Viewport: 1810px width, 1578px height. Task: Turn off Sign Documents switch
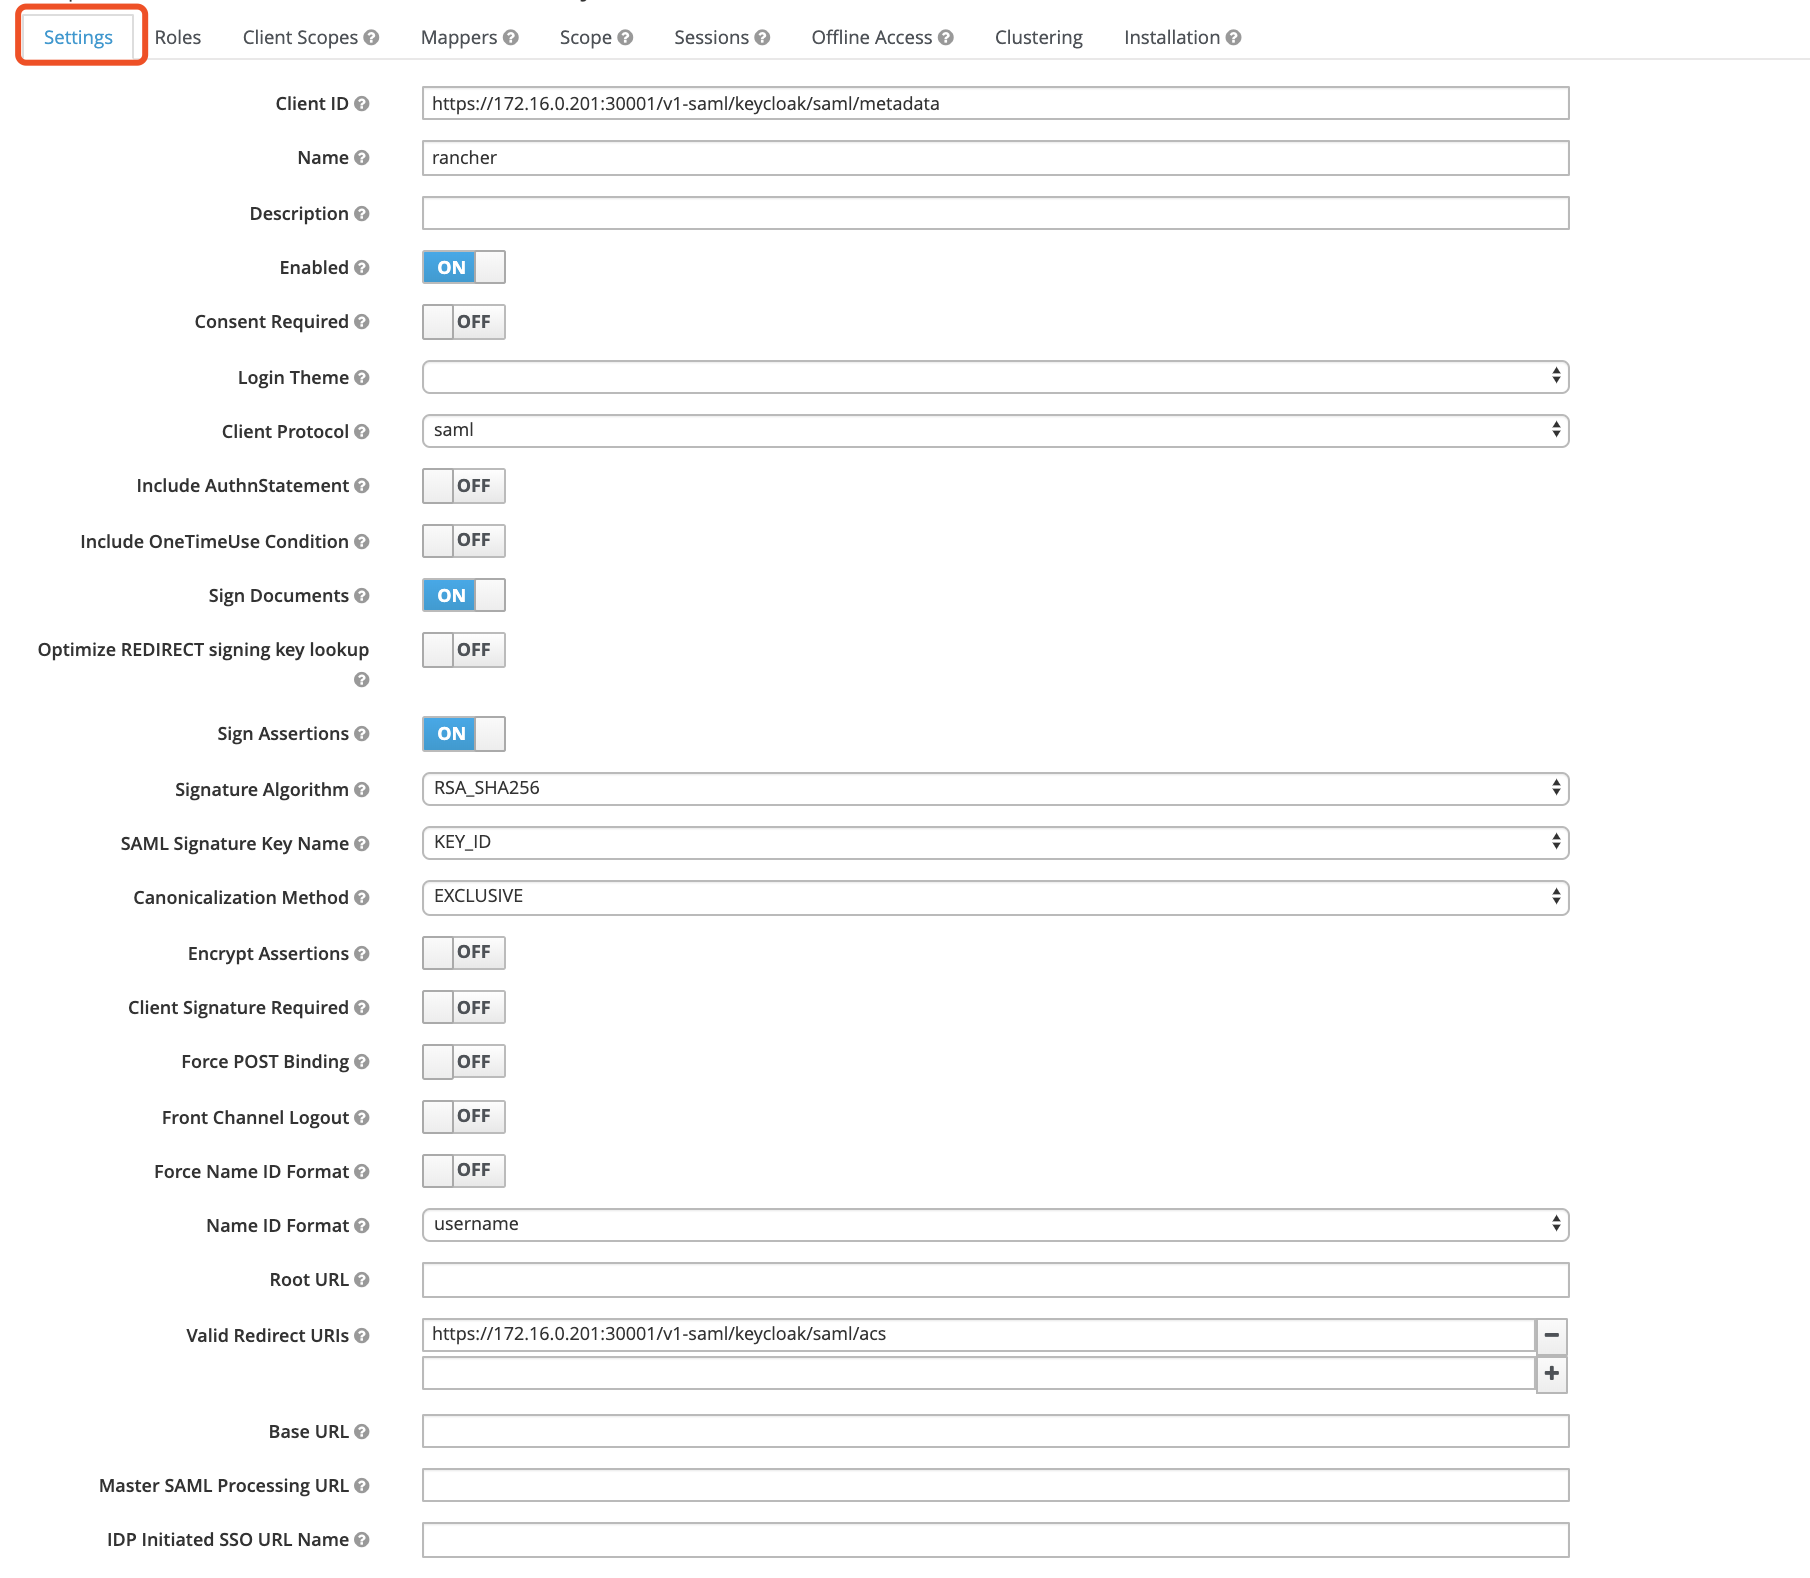point(464,596)
